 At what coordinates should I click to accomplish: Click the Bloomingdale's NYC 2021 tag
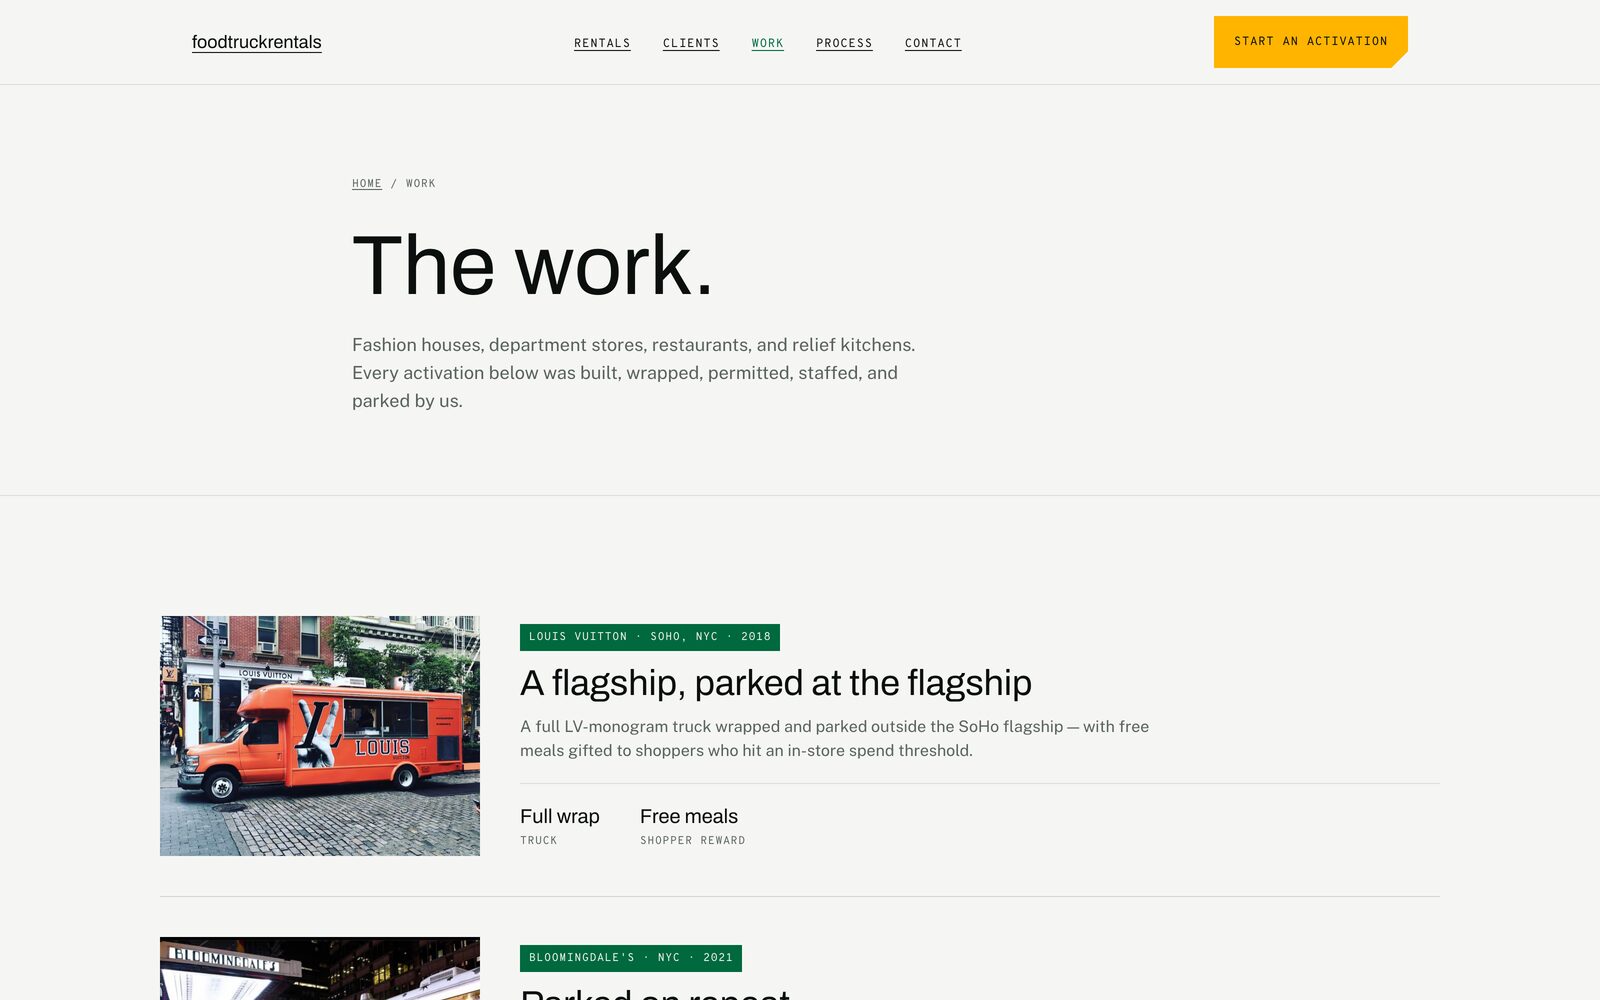click(631, 958)
